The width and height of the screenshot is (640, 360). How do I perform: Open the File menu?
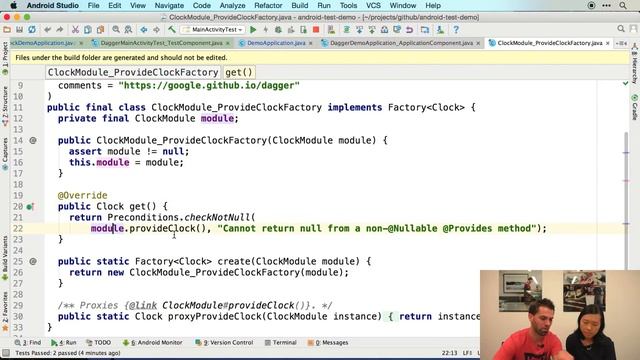(93, 6)
